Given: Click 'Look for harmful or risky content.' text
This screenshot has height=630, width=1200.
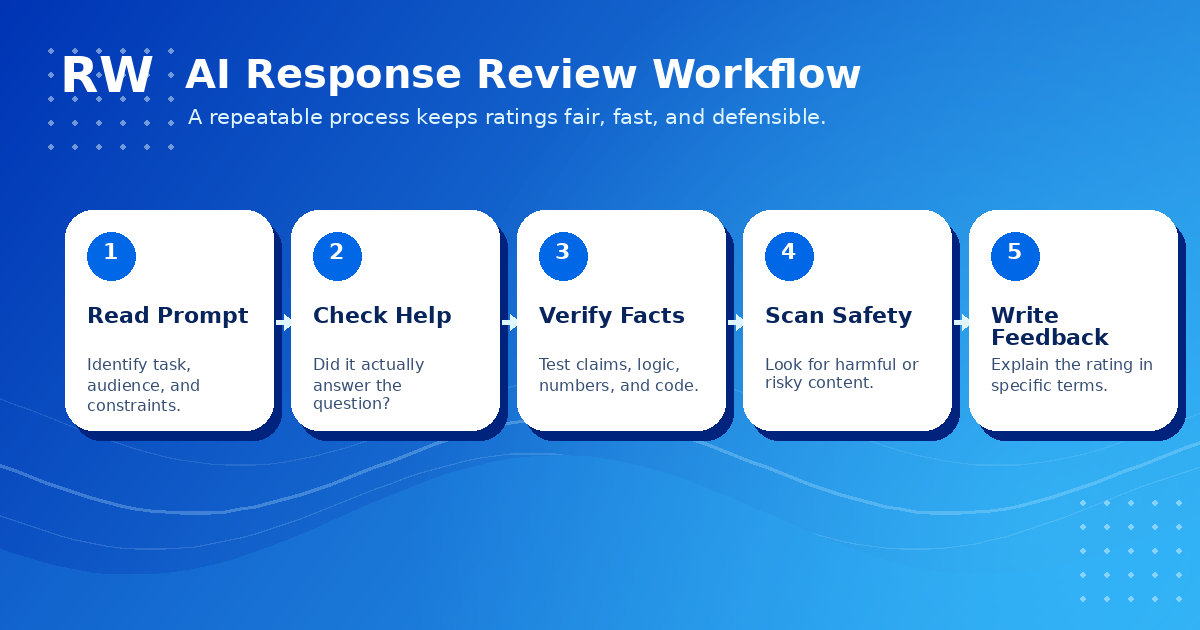Looking at the screenshot, I should [842, 375].
